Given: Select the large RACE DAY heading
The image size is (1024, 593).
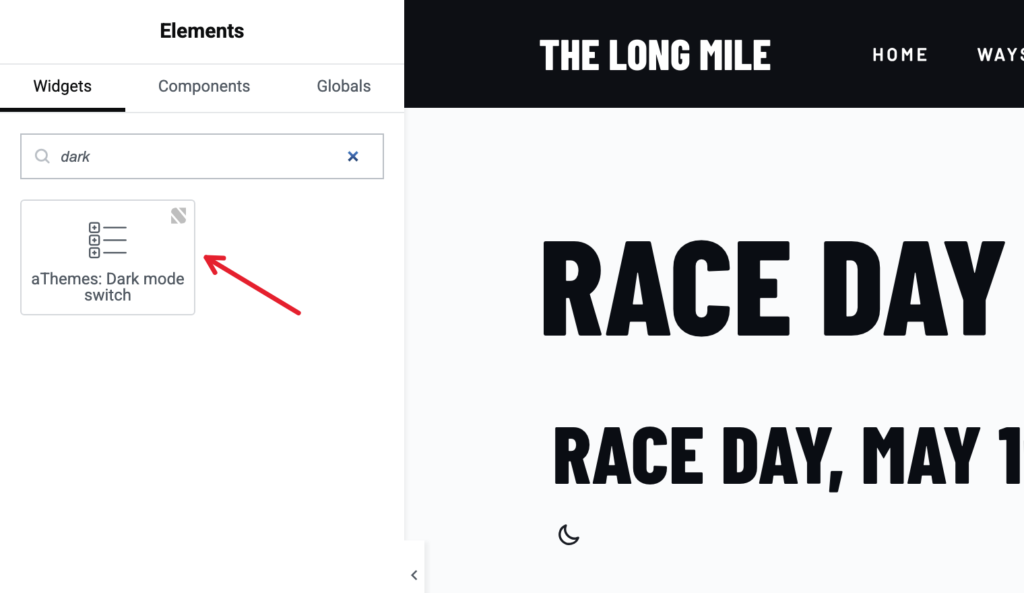Looking at the screenshot, I should click(x=774, y=288).
